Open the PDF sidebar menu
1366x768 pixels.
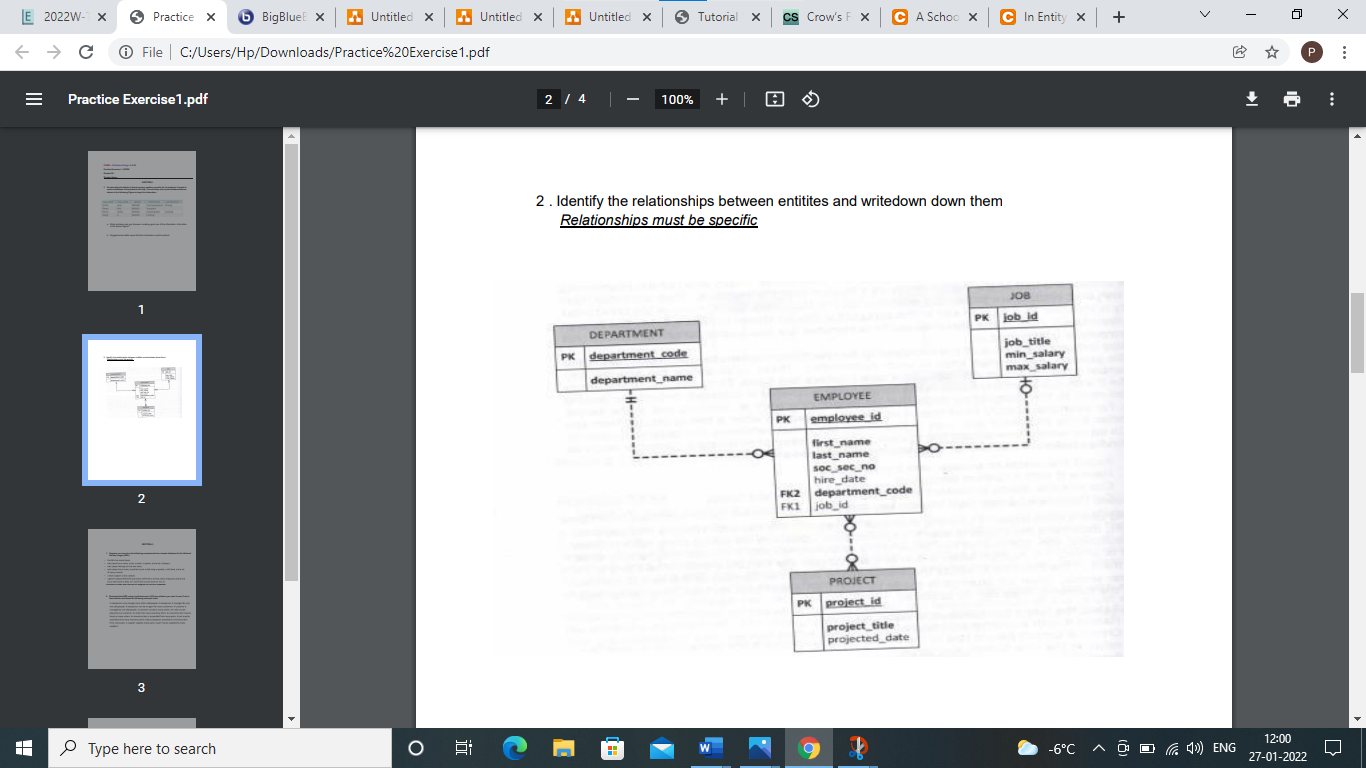point(33,99)
